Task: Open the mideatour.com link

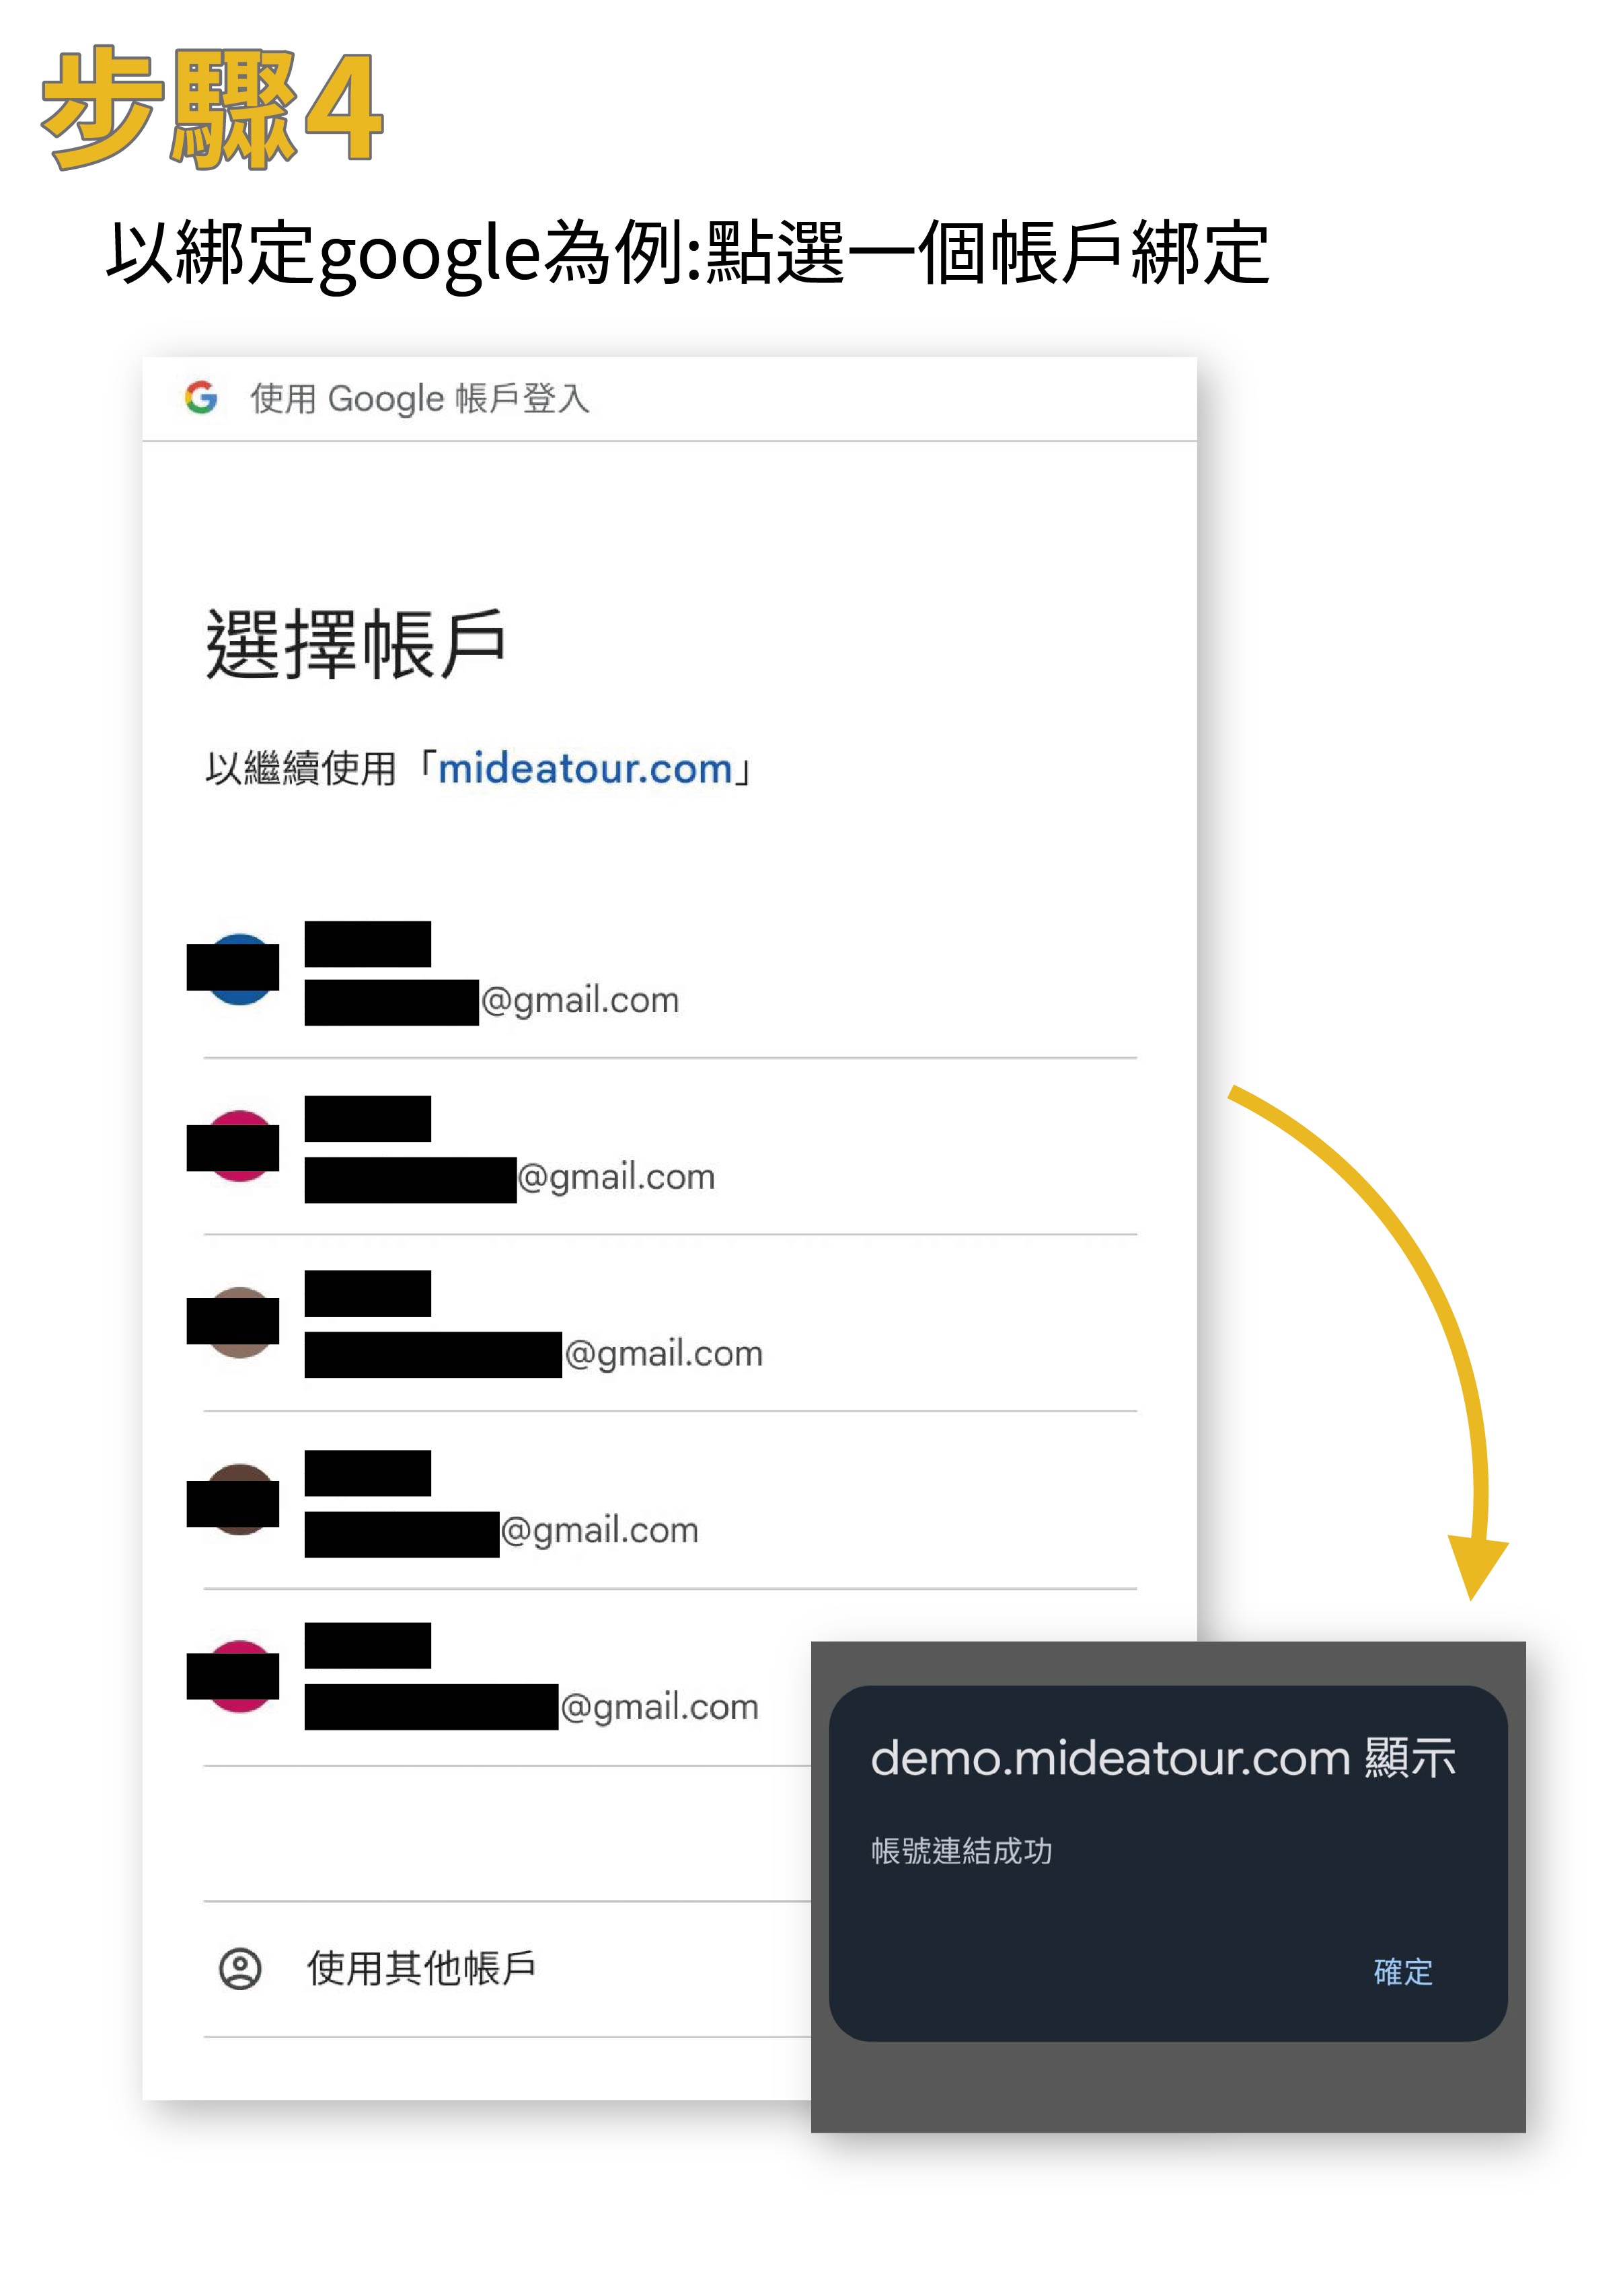Action: (x=585, y=769)
